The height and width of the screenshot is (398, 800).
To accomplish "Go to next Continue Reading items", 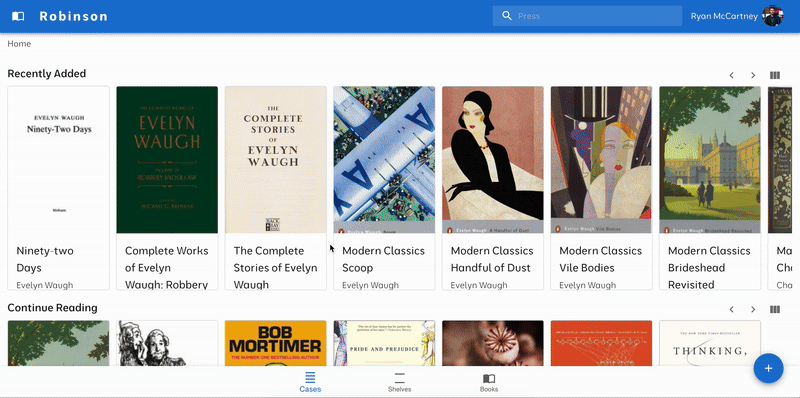I will (x=753, y=309).
